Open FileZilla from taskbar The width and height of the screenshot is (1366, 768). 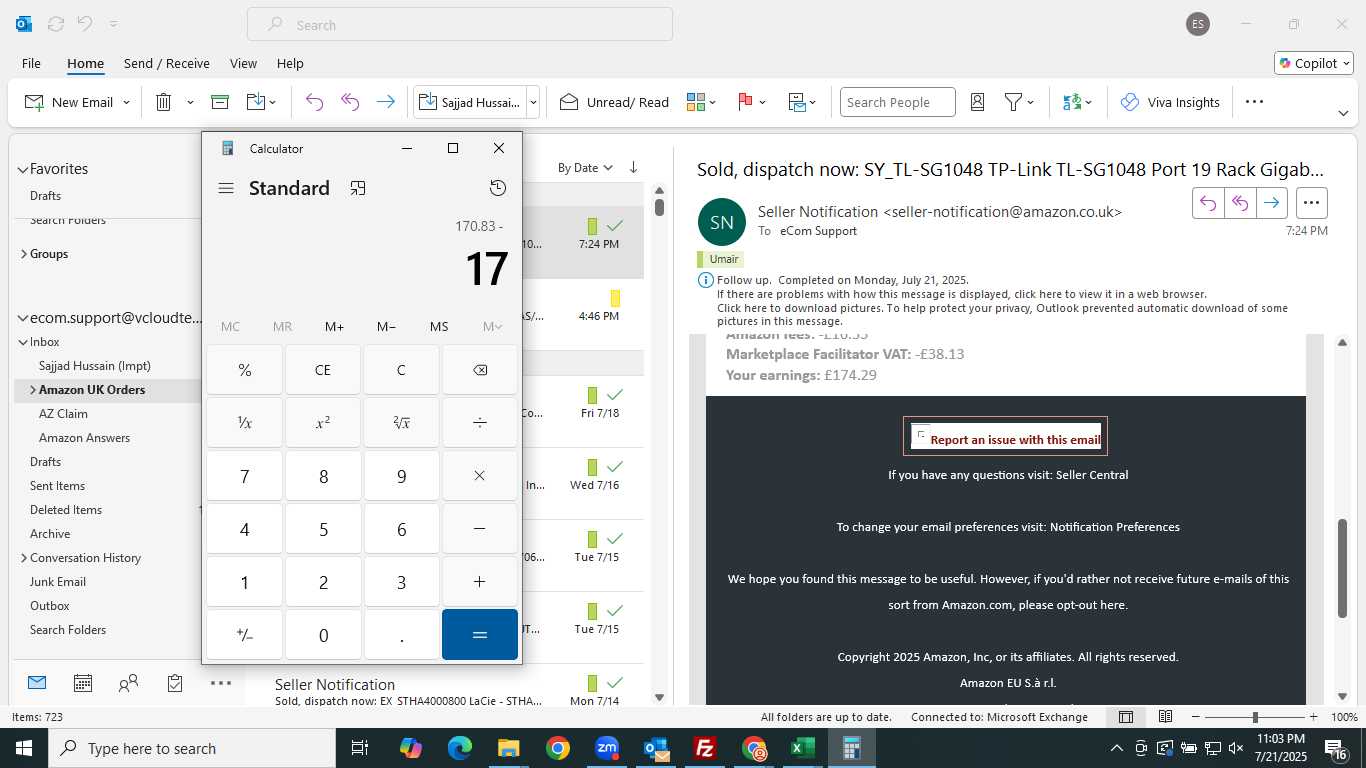point(705,748)
